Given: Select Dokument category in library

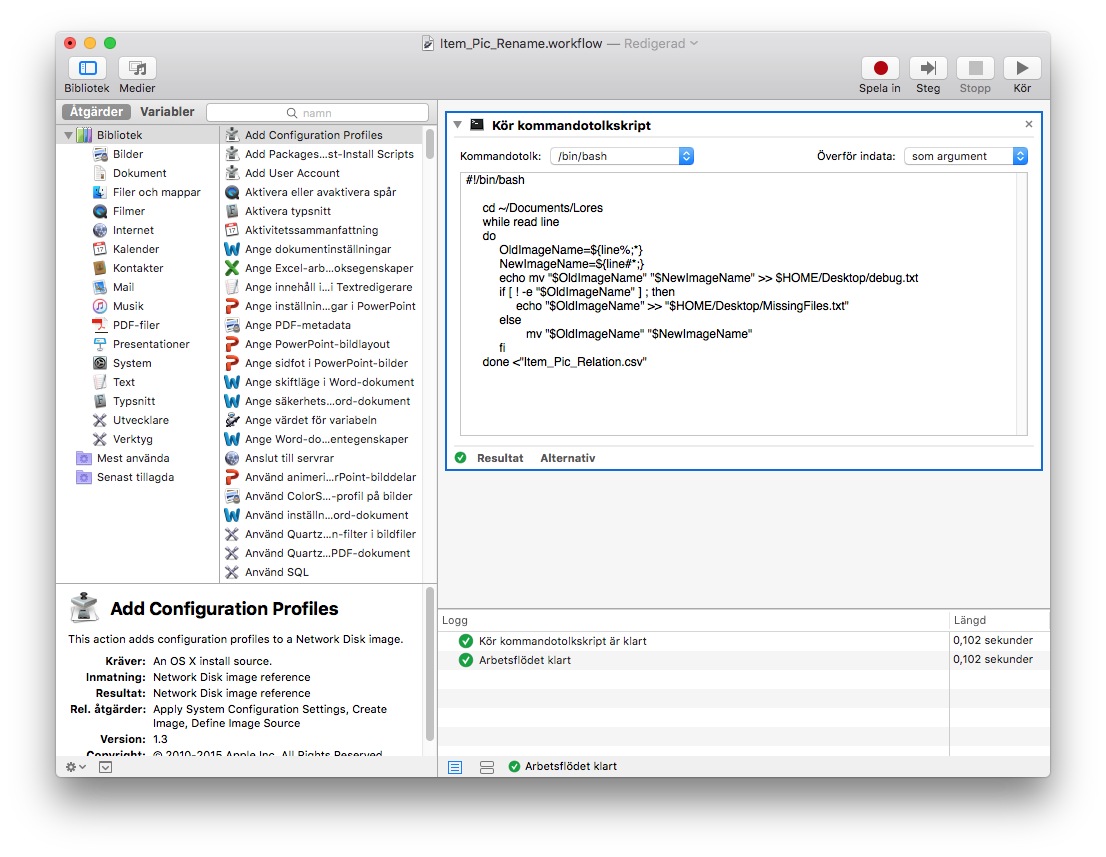Looking at the screenshot, I should click(x=140, y=173).
